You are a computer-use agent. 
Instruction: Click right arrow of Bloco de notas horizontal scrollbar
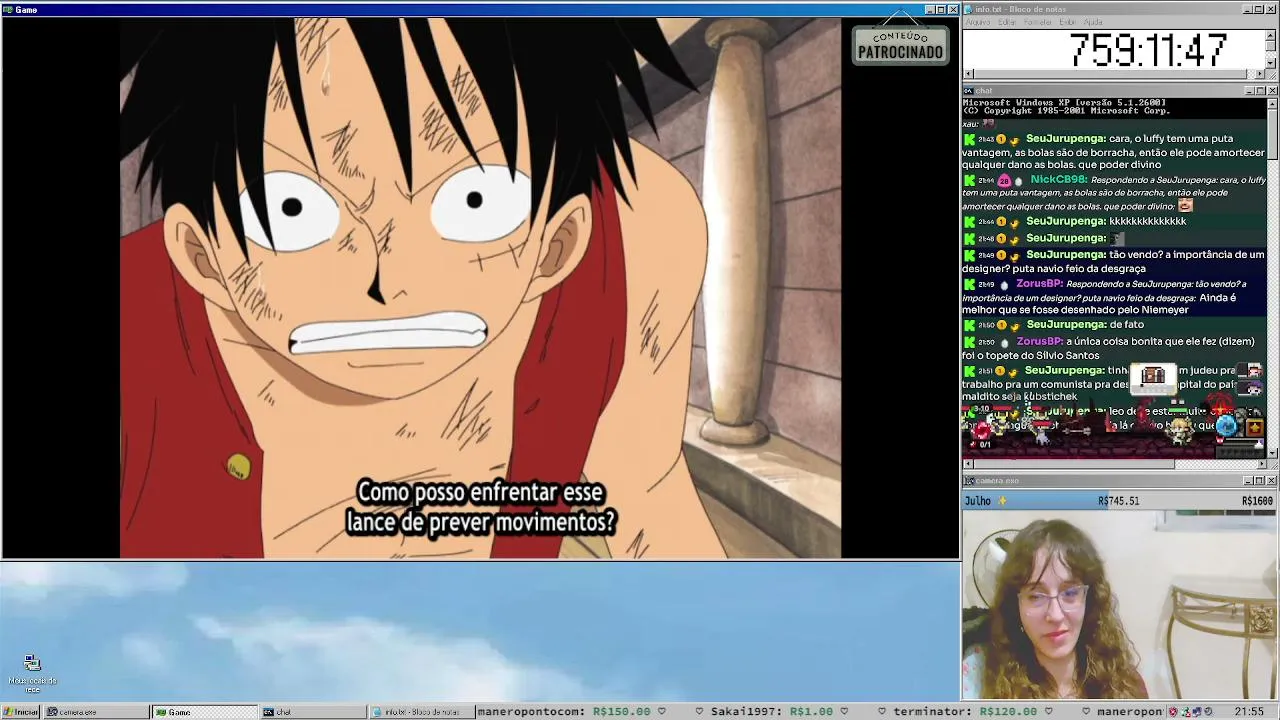pyautogui.click(x=1260, y=74)
